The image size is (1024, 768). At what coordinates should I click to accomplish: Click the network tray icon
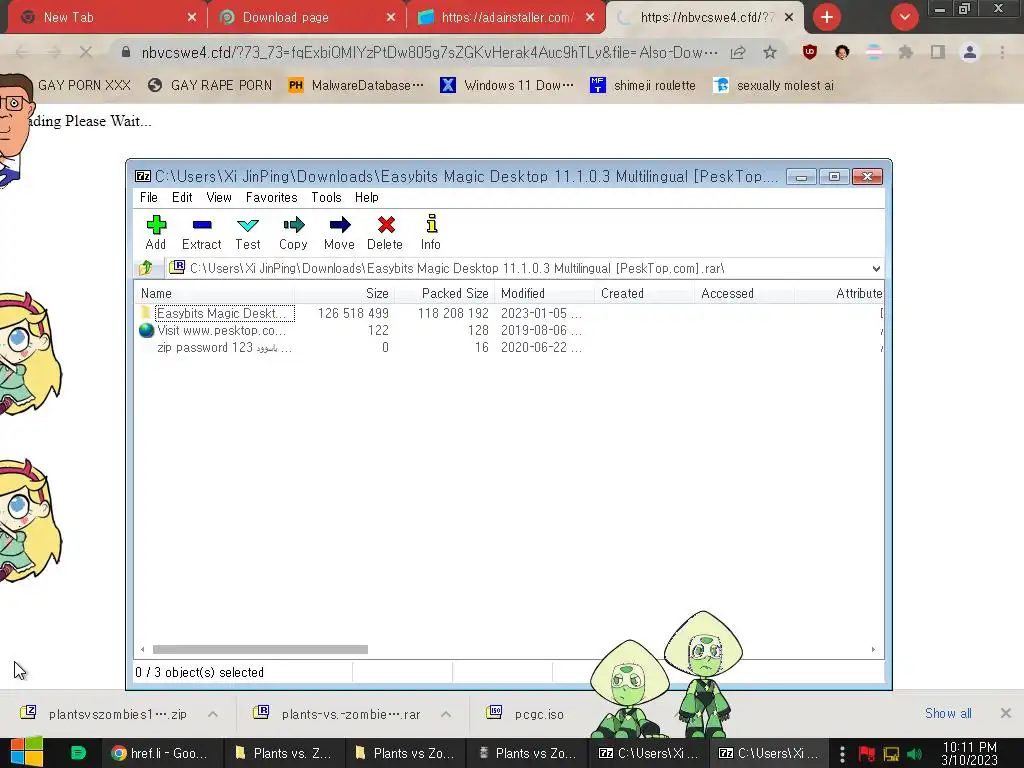(891, 754)
